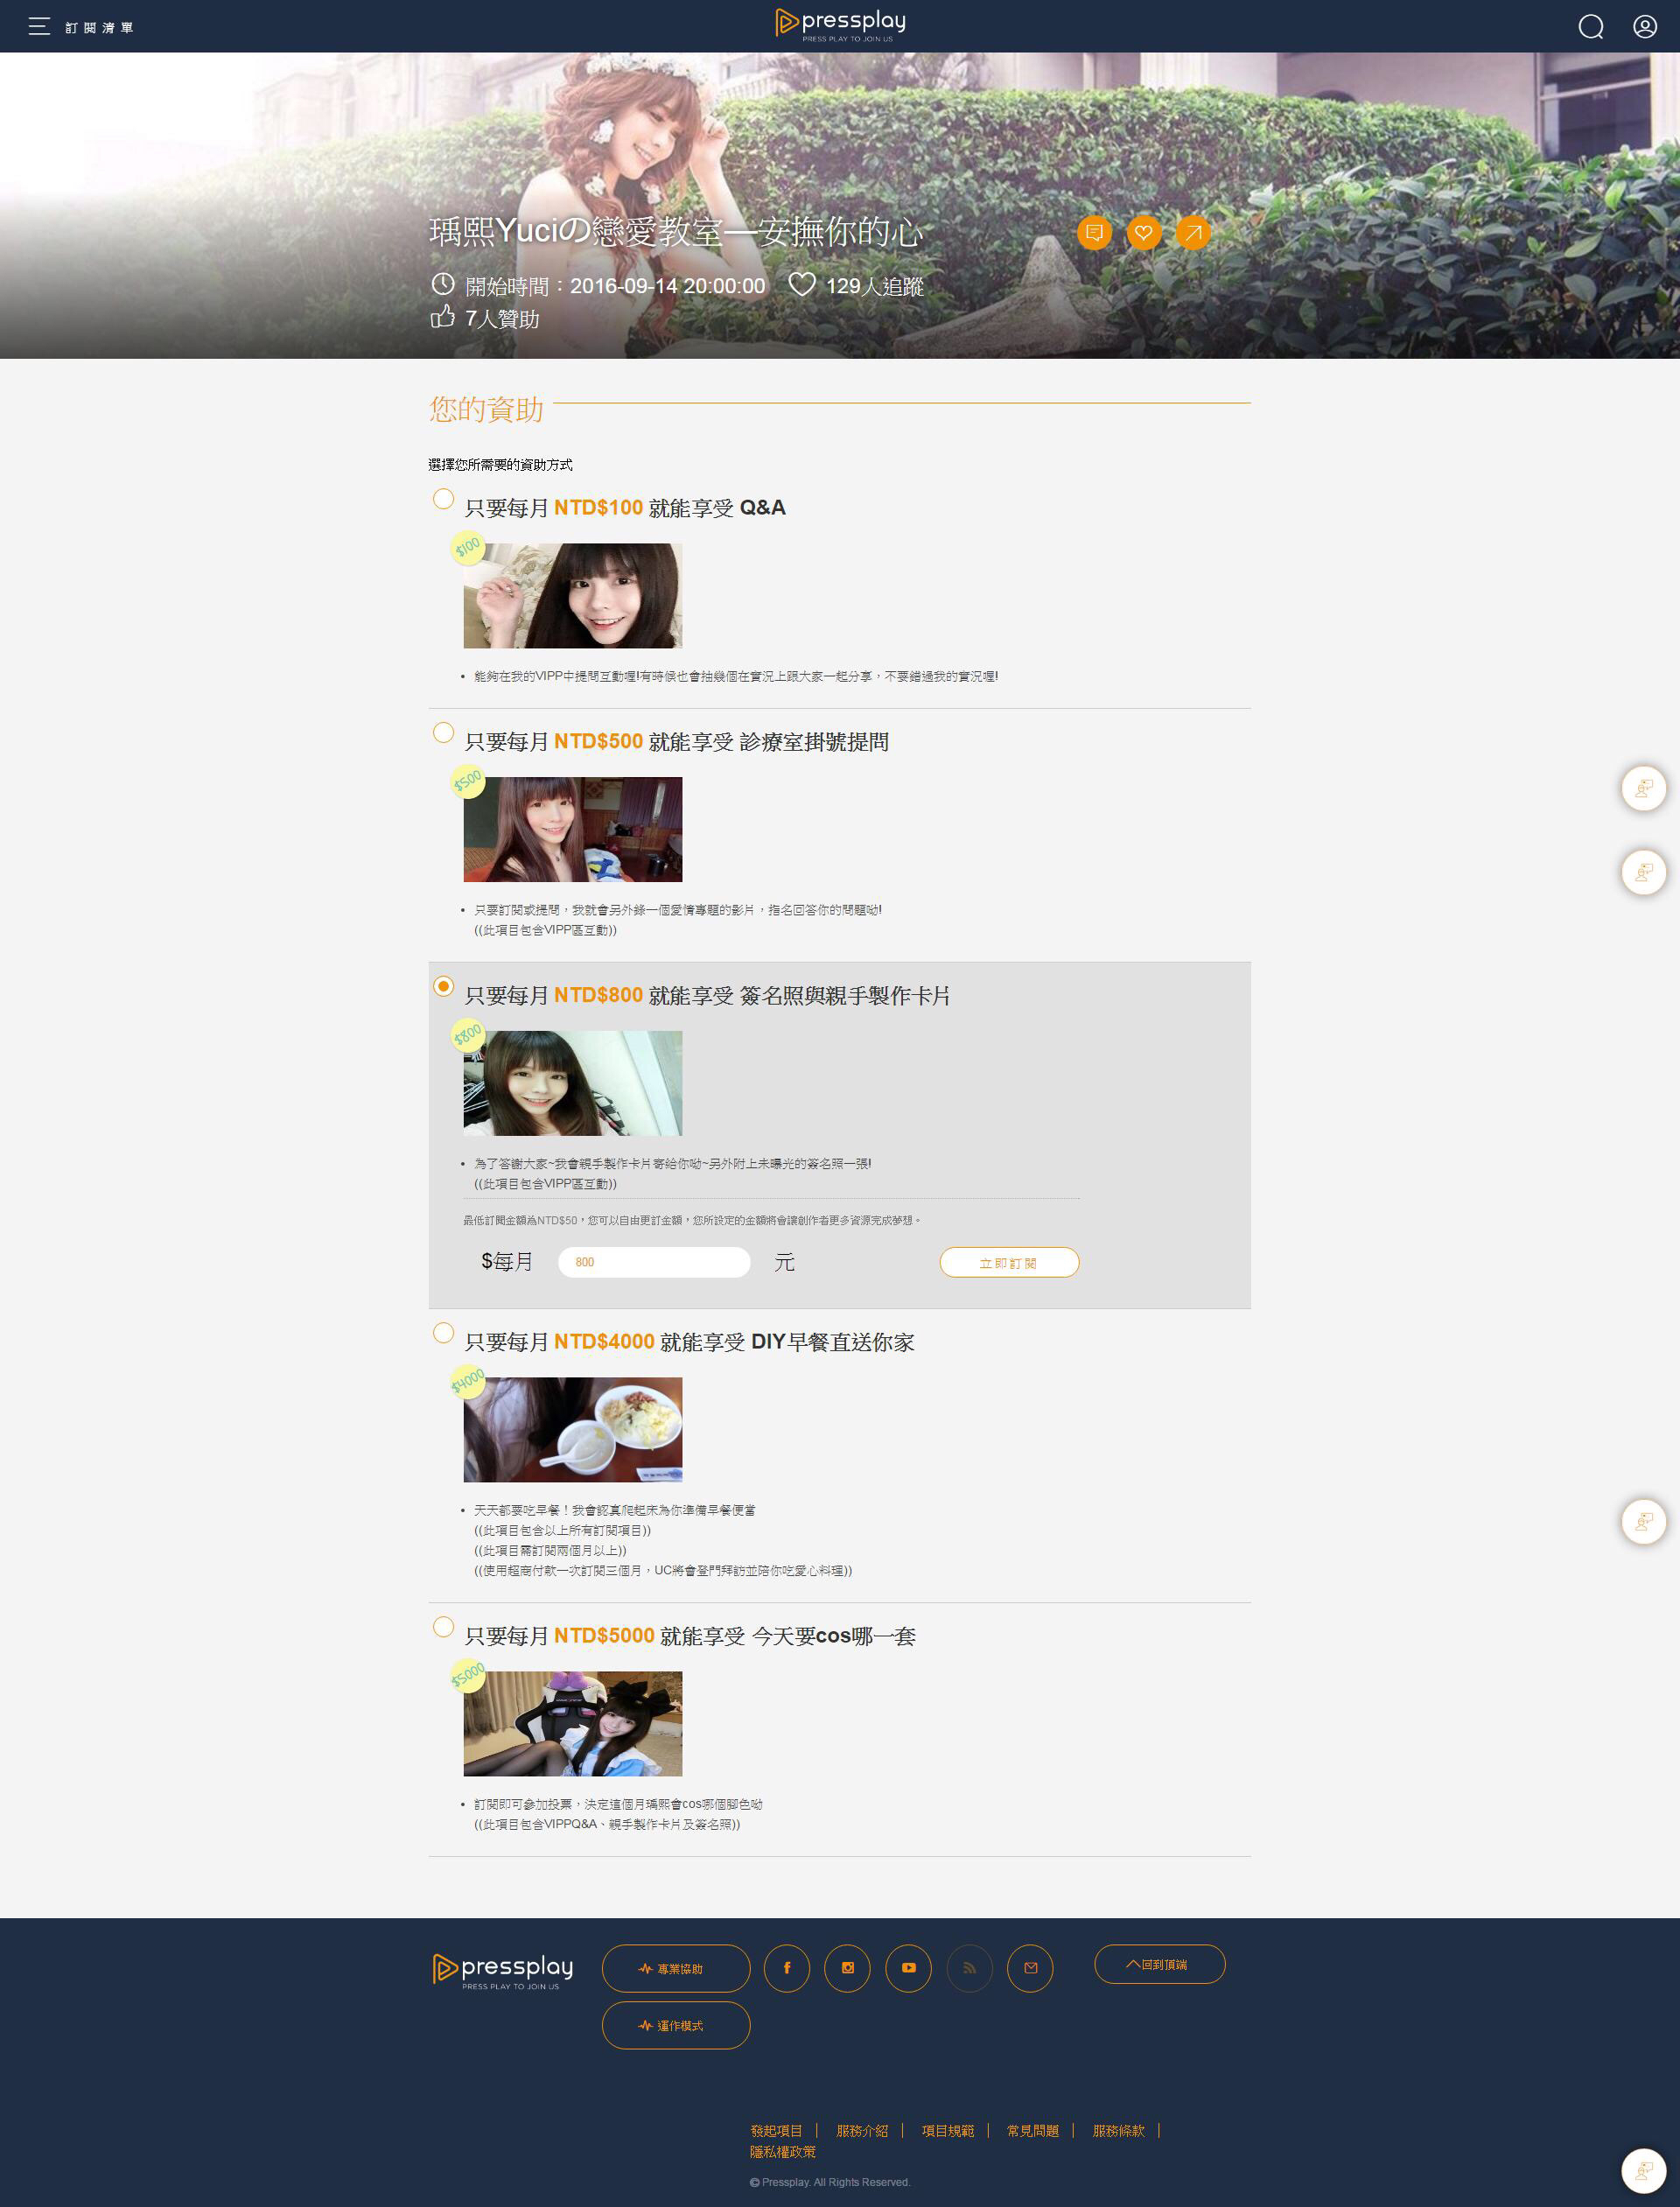Click the $800 reward thumbnail image
This screenshot has height=2207, width=1680.
coord(572,1083)
